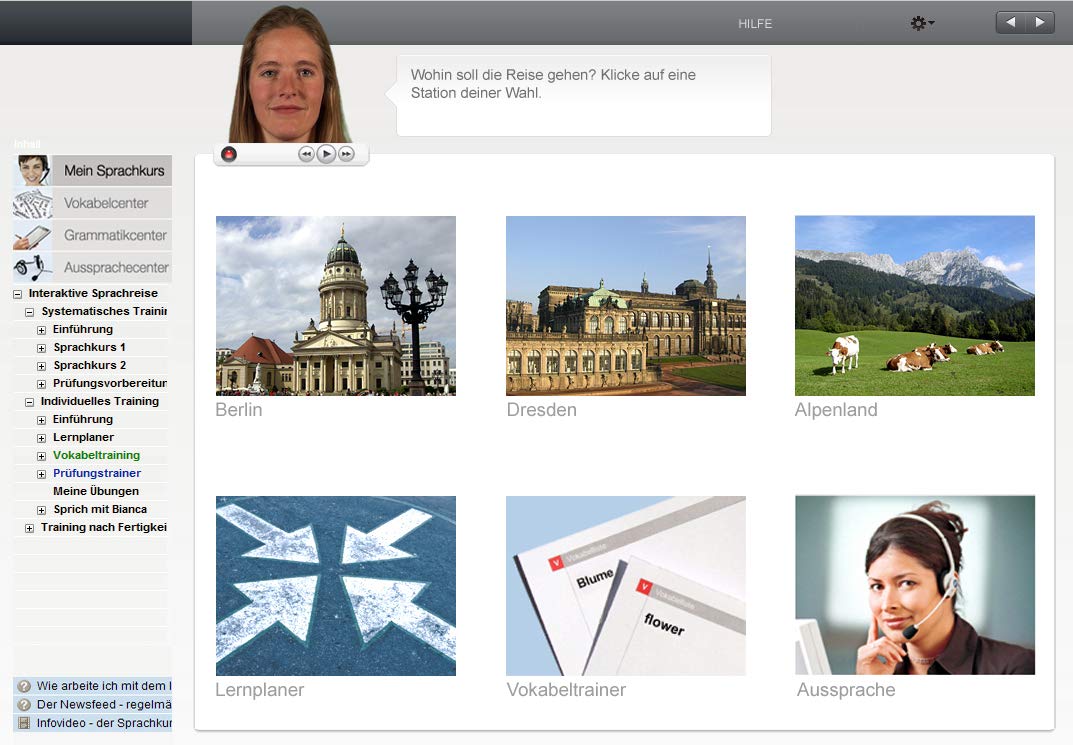1073x745 pixels.
Task: Expand the Sprachkurs 2 node
Action: click(42, 366)
